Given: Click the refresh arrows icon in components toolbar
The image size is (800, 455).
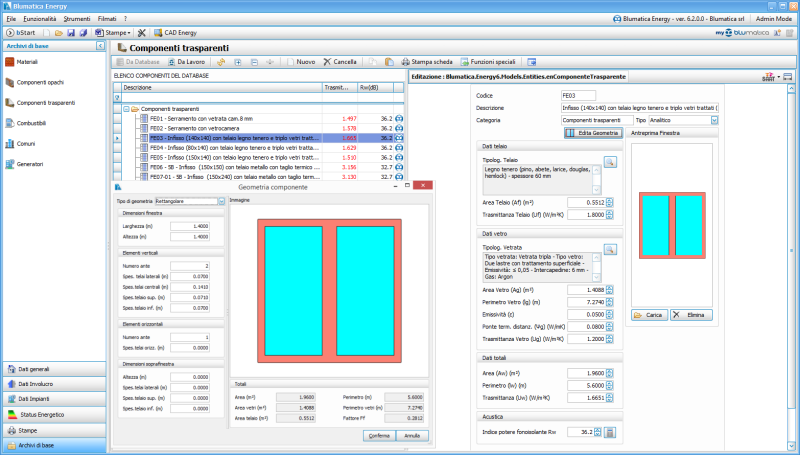Looking at the screenshot, I should click(x=221, y=62).
